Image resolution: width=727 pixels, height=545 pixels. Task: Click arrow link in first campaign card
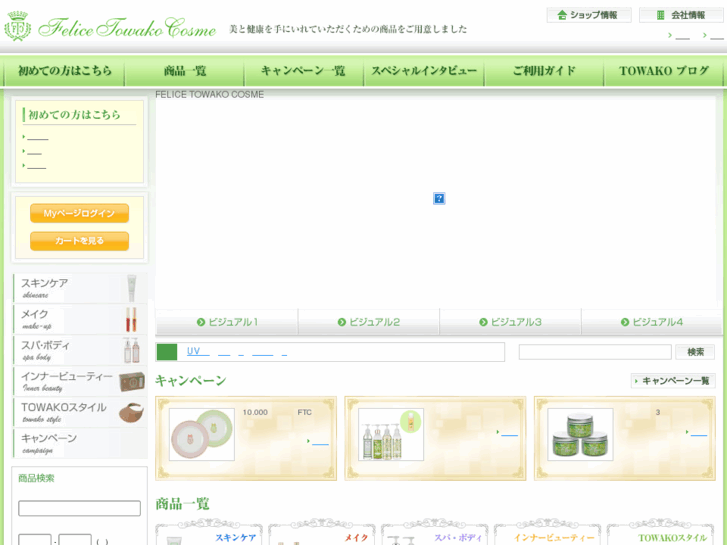318,442
